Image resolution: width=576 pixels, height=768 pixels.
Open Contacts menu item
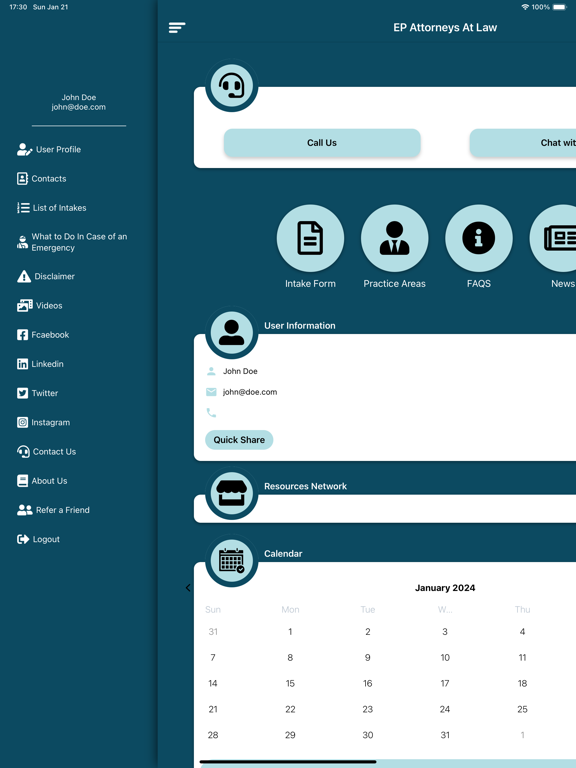42,178
